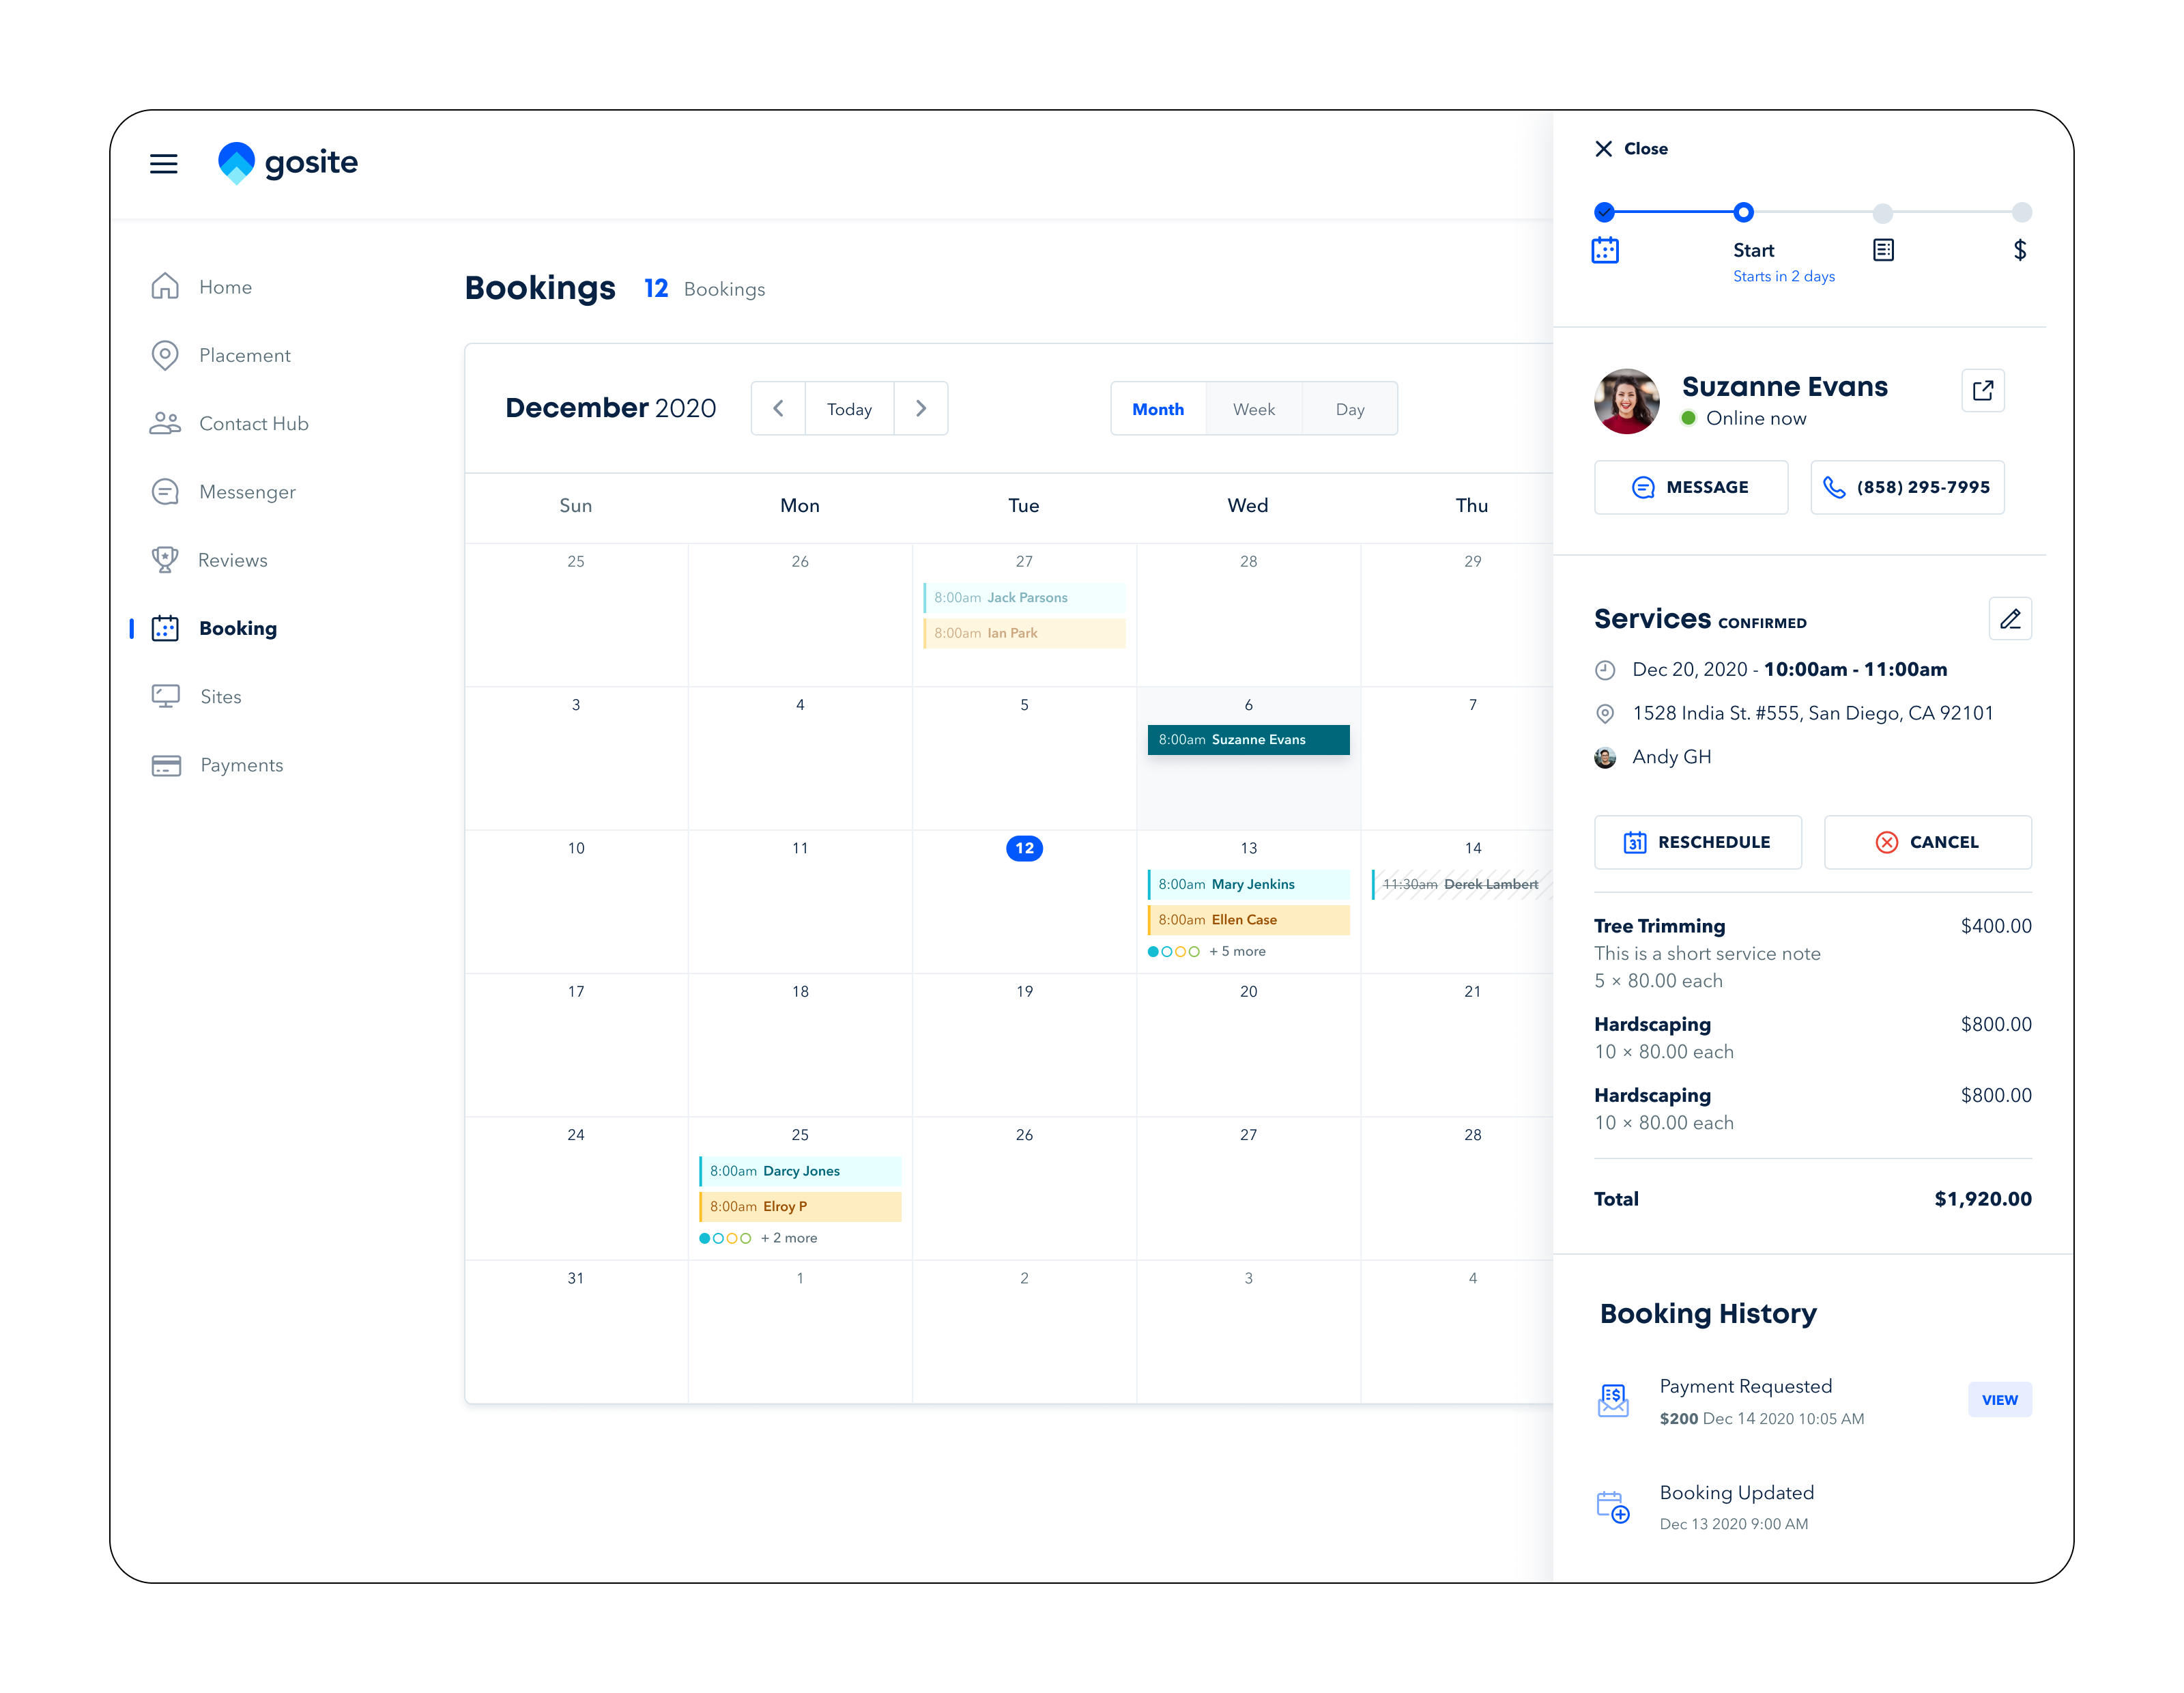Switch calendar to Week view
This screenshot has height=1693, width=2184.
1253,409
